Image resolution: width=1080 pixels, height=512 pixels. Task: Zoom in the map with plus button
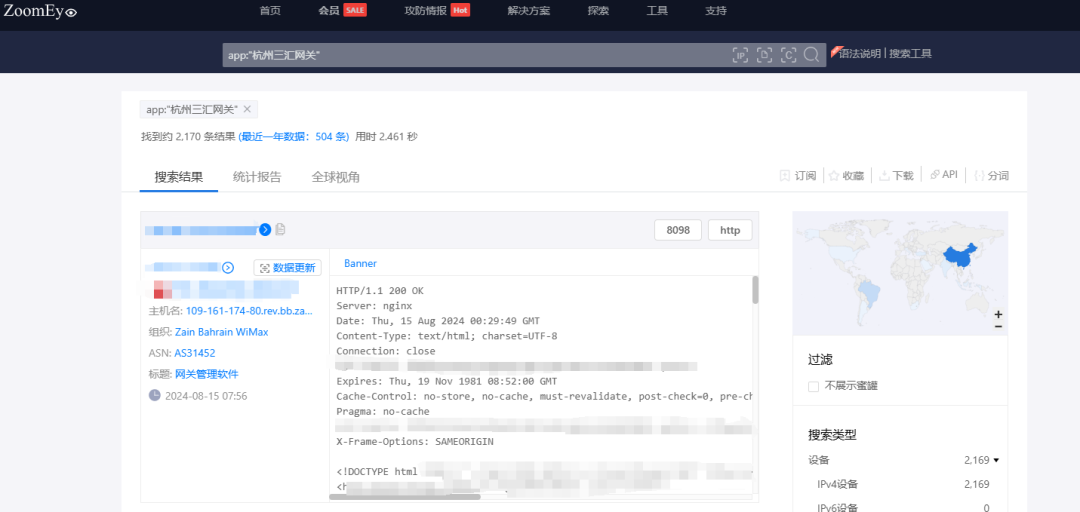click(x=998, y=314)
